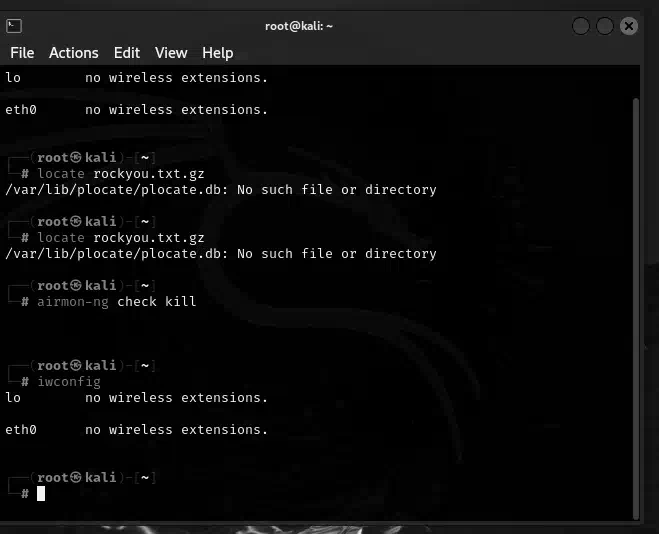Click the terminal vertical scrollbar
This screenshot has height=534, width=659.
636,309
